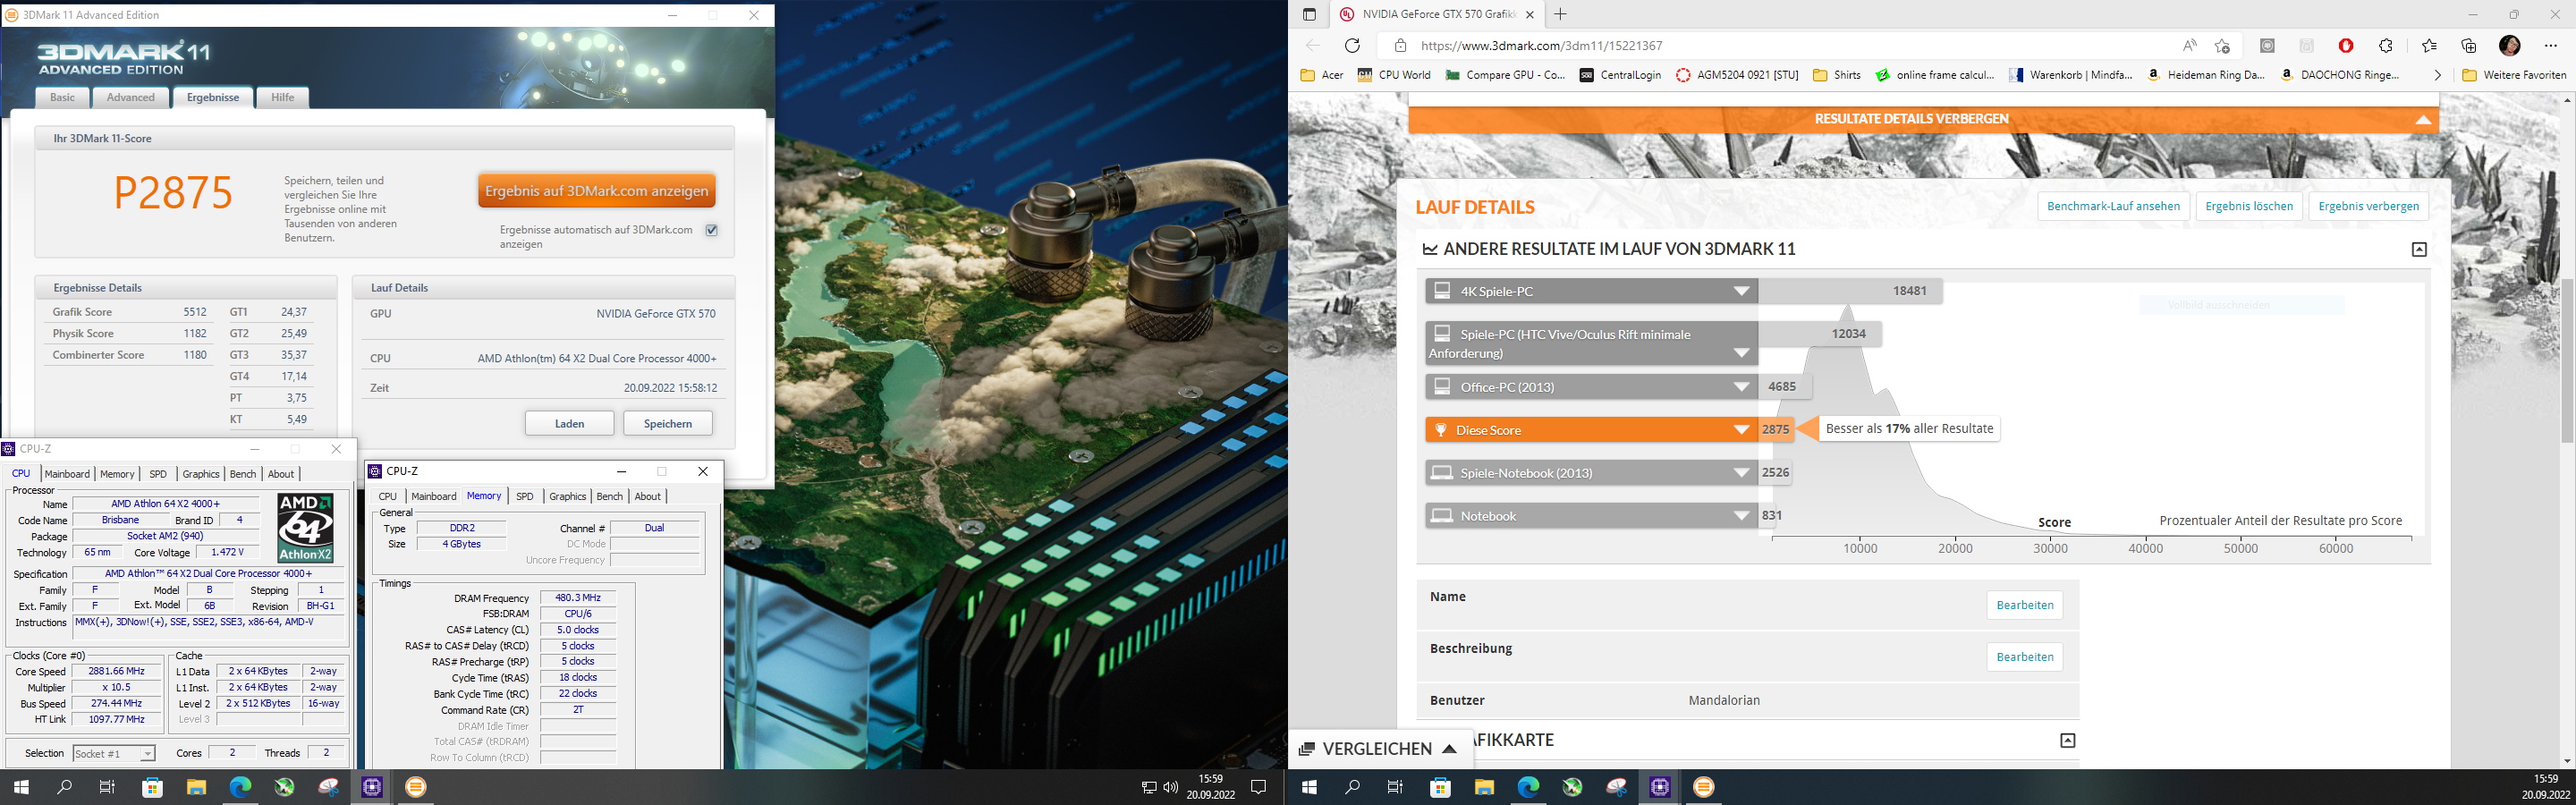Viewport: 2576px width, 805px height.
Task: Open the Action Center notification icon
Action: point(1259,787)
